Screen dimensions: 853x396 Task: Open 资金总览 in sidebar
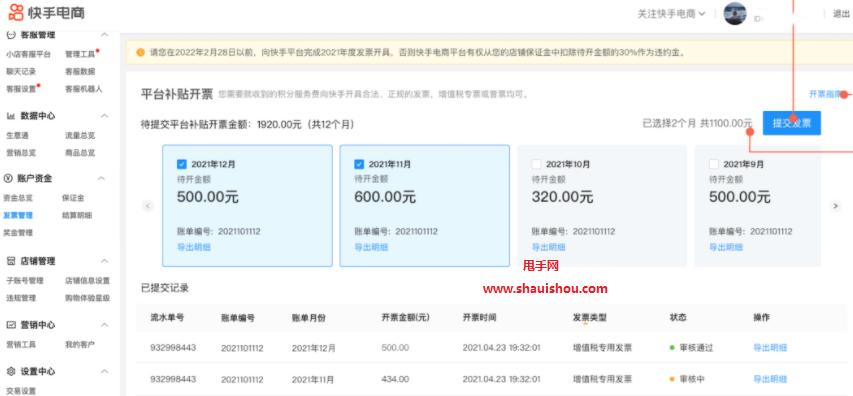click(x=18, y=198)
